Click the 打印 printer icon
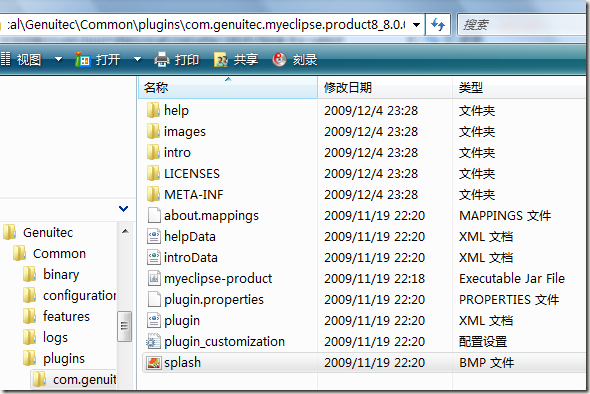Image resolution: width=590 pixels, height=394 pixels. point(162,59)
